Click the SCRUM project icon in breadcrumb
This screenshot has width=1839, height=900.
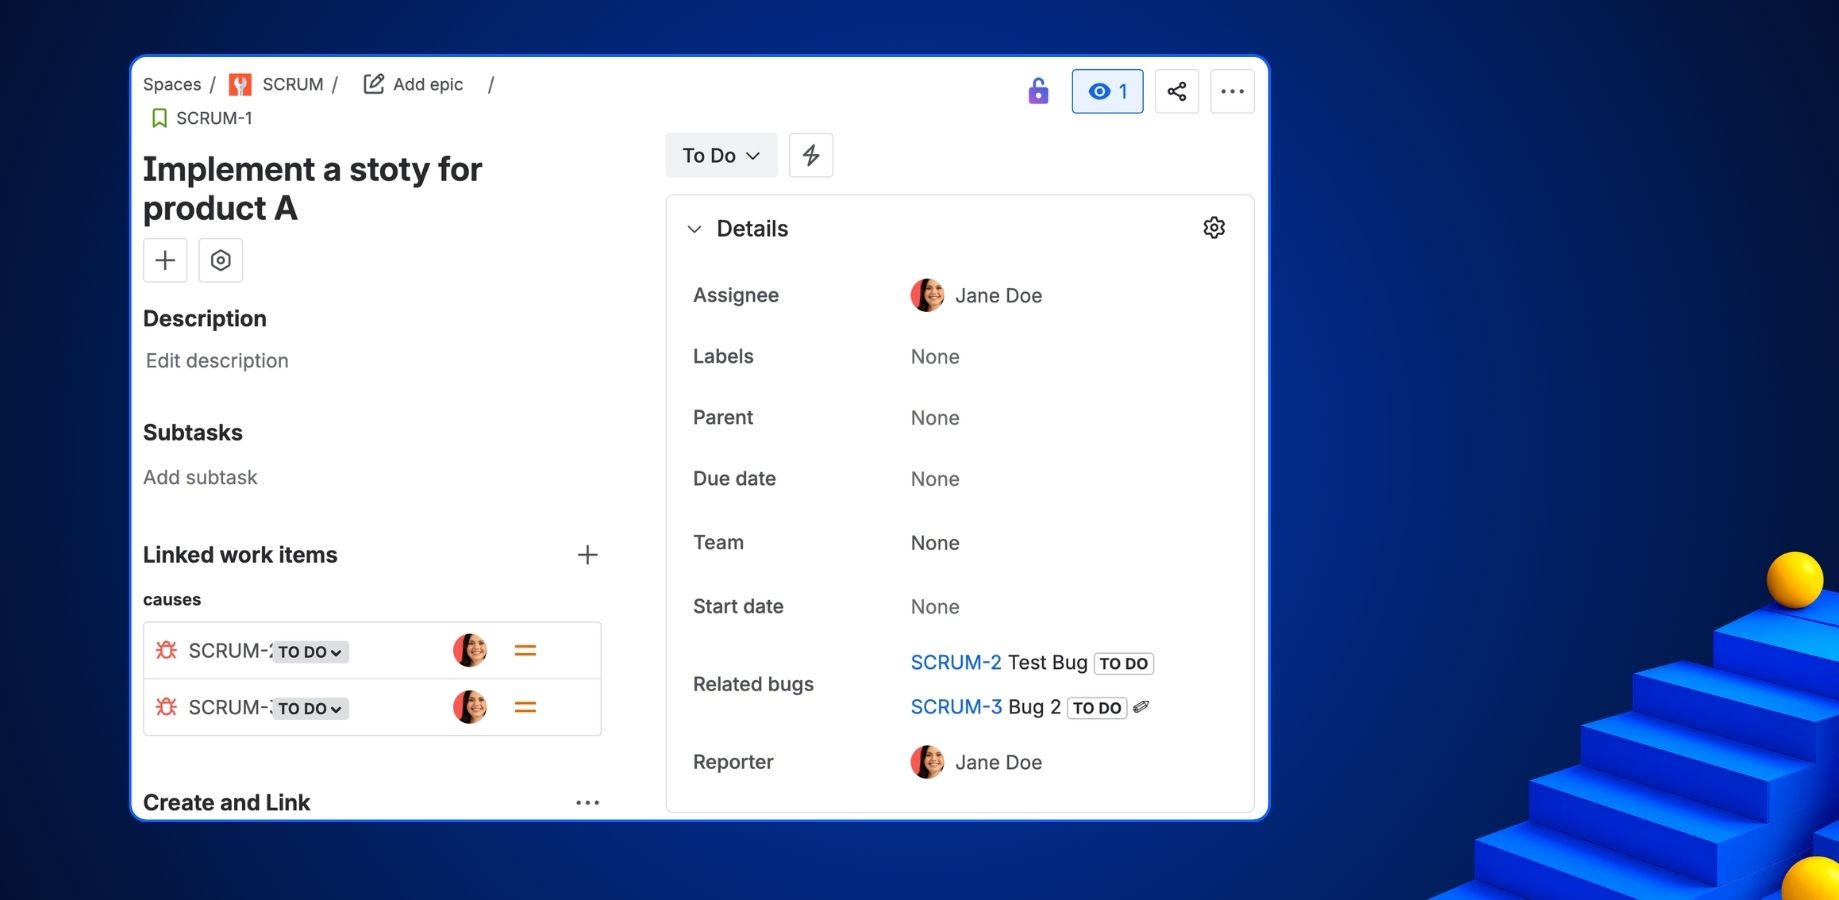[x=239, y=84]
